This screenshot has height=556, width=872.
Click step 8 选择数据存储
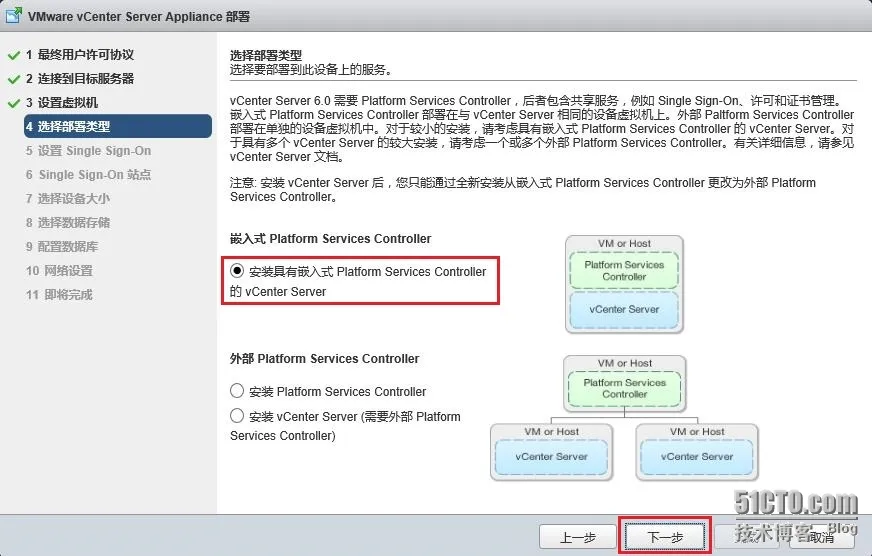tap(68, 222)
